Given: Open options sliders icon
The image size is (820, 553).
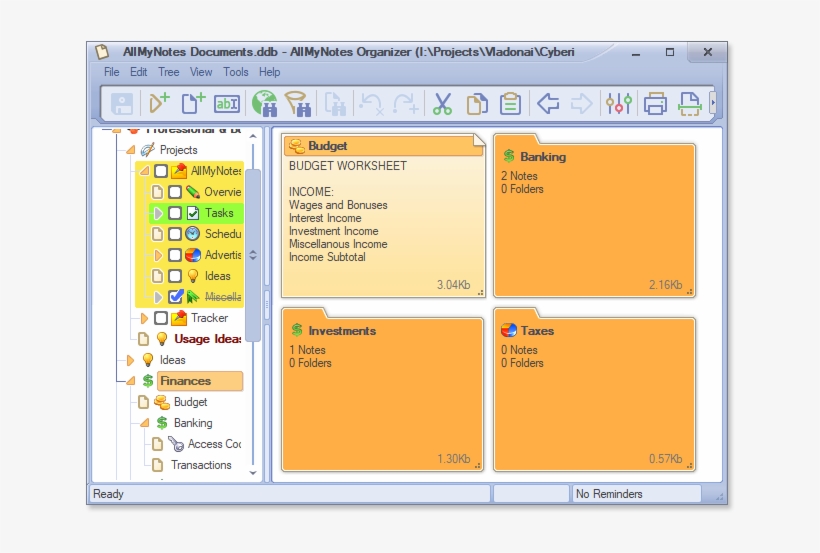Looking at the screenshot, I should (619, 103).
